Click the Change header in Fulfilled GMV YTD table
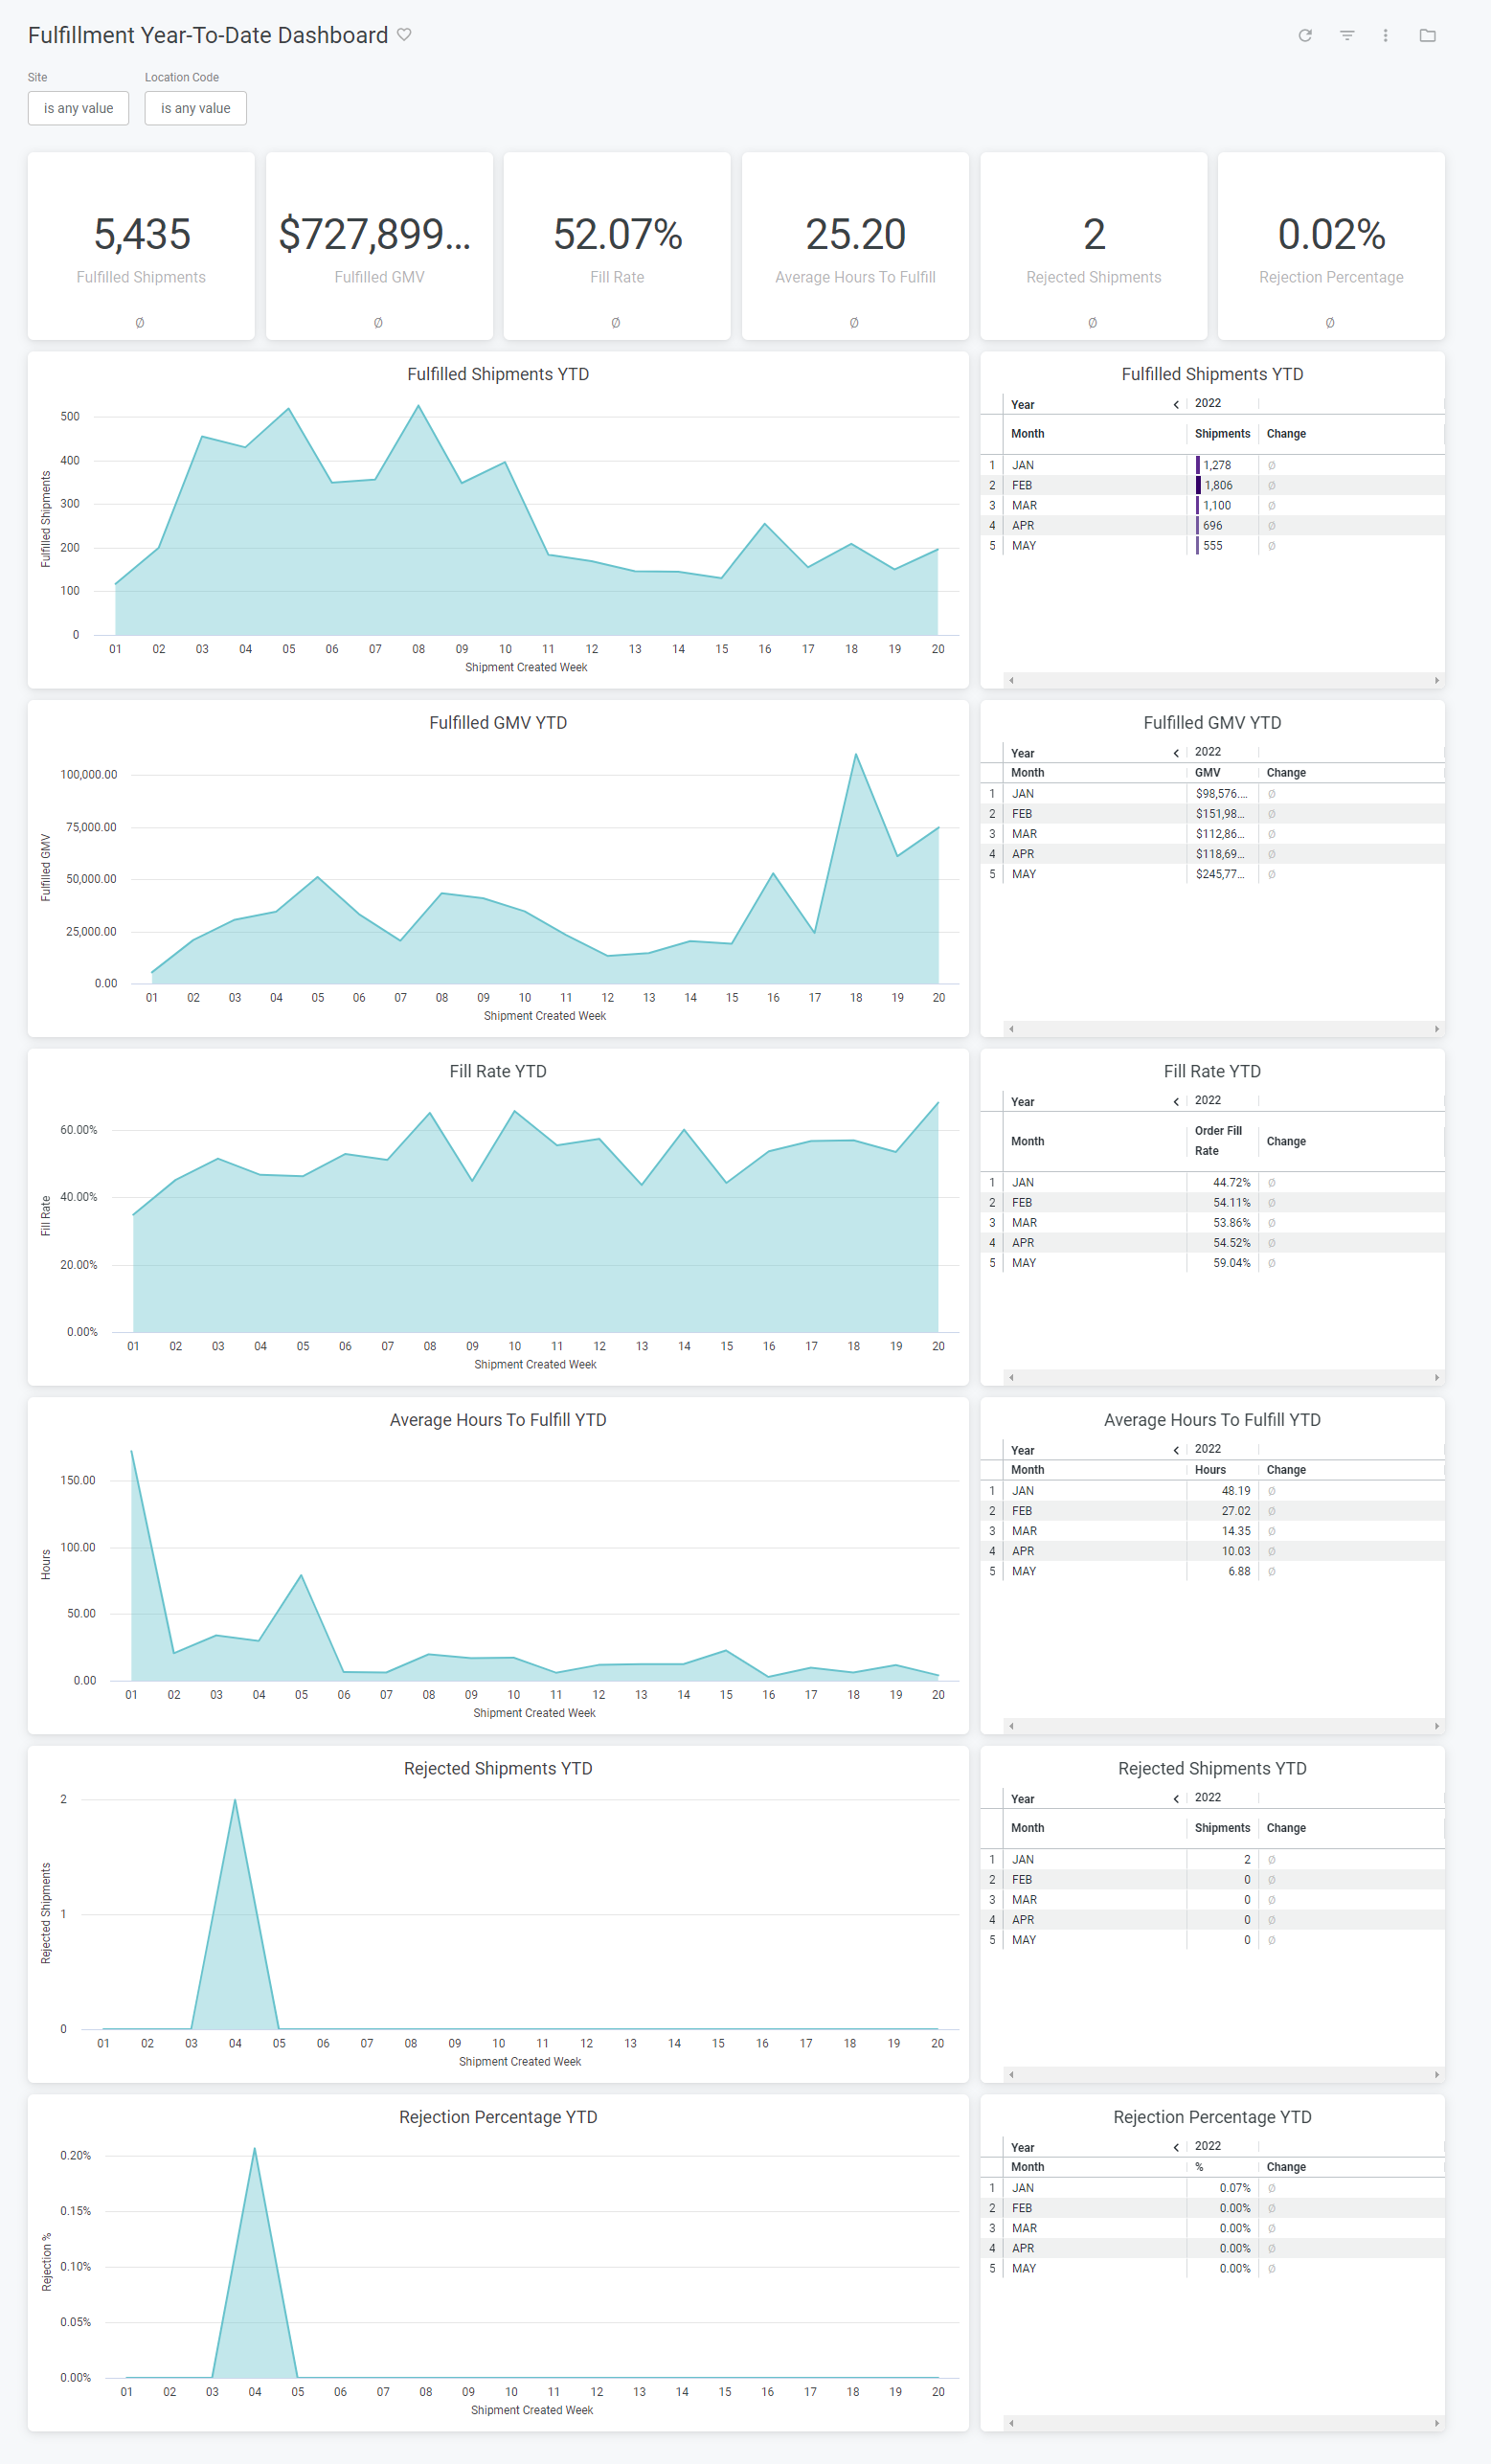 click(x=1286, y=773)
